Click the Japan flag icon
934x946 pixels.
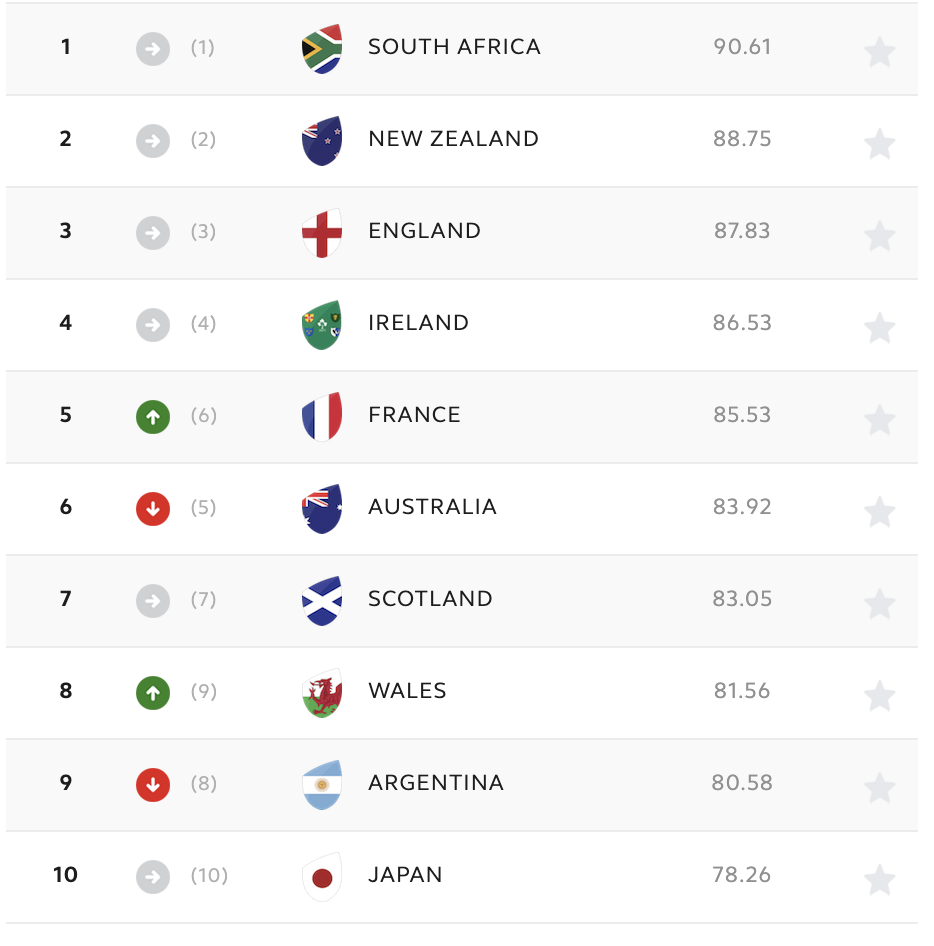320,875
